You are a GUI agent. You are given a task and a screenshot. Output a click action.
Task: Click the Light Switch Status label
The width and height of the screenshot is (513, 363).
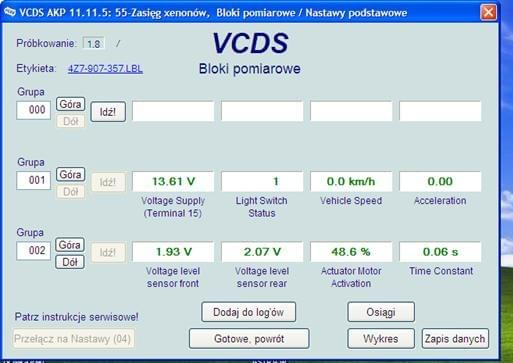tap(262, 207)
